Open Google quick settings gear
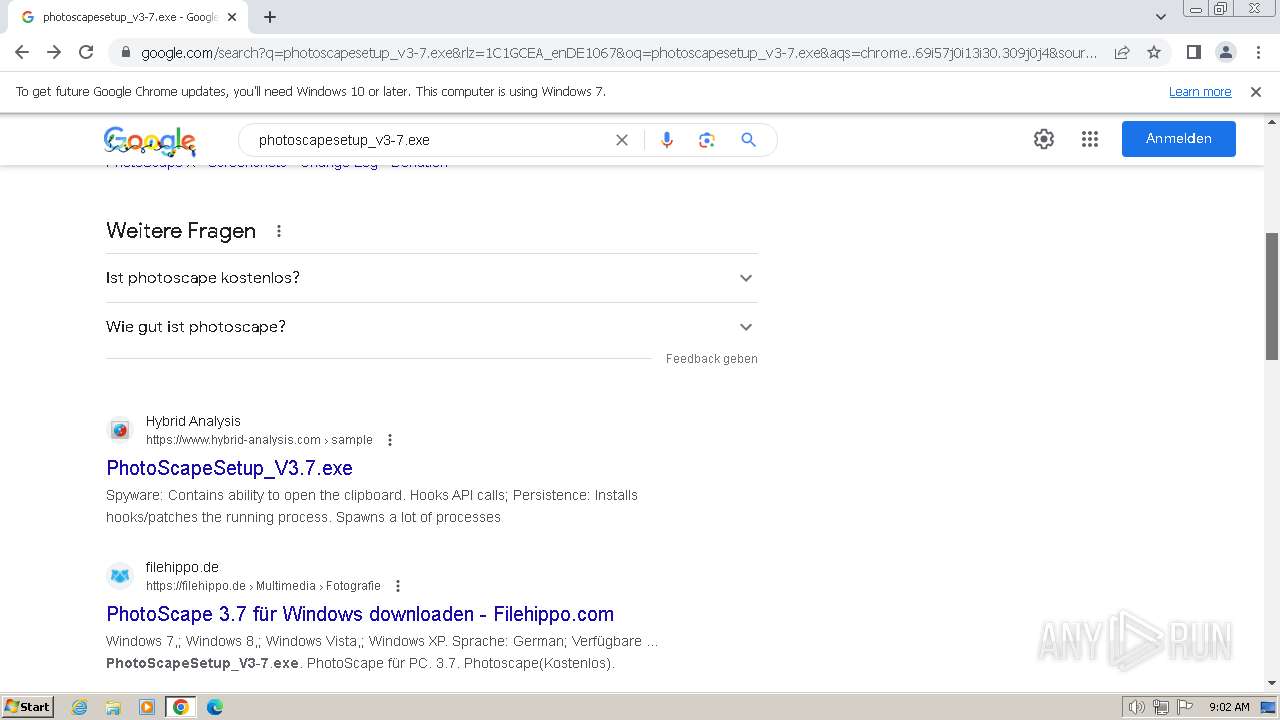 tap(1044, 139)
